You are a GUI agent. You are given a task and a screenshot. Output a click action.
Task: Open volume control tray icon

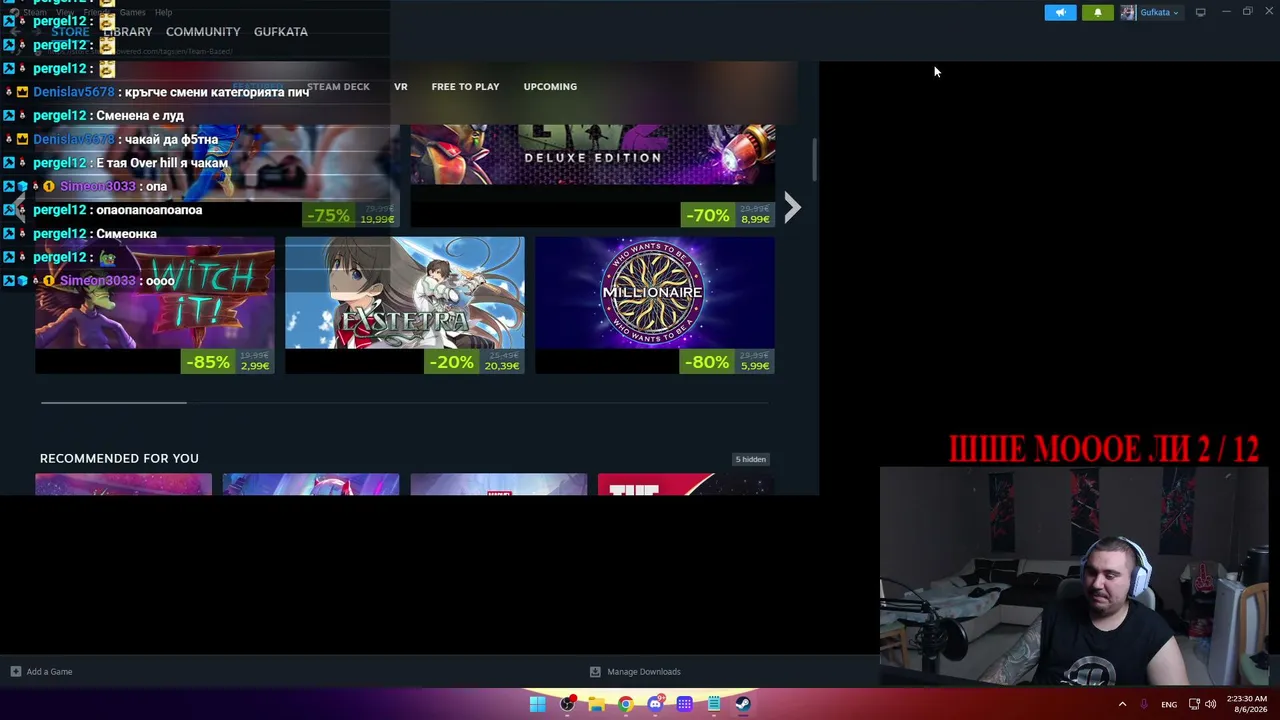pyautogui.click(x=1211, y=704)
